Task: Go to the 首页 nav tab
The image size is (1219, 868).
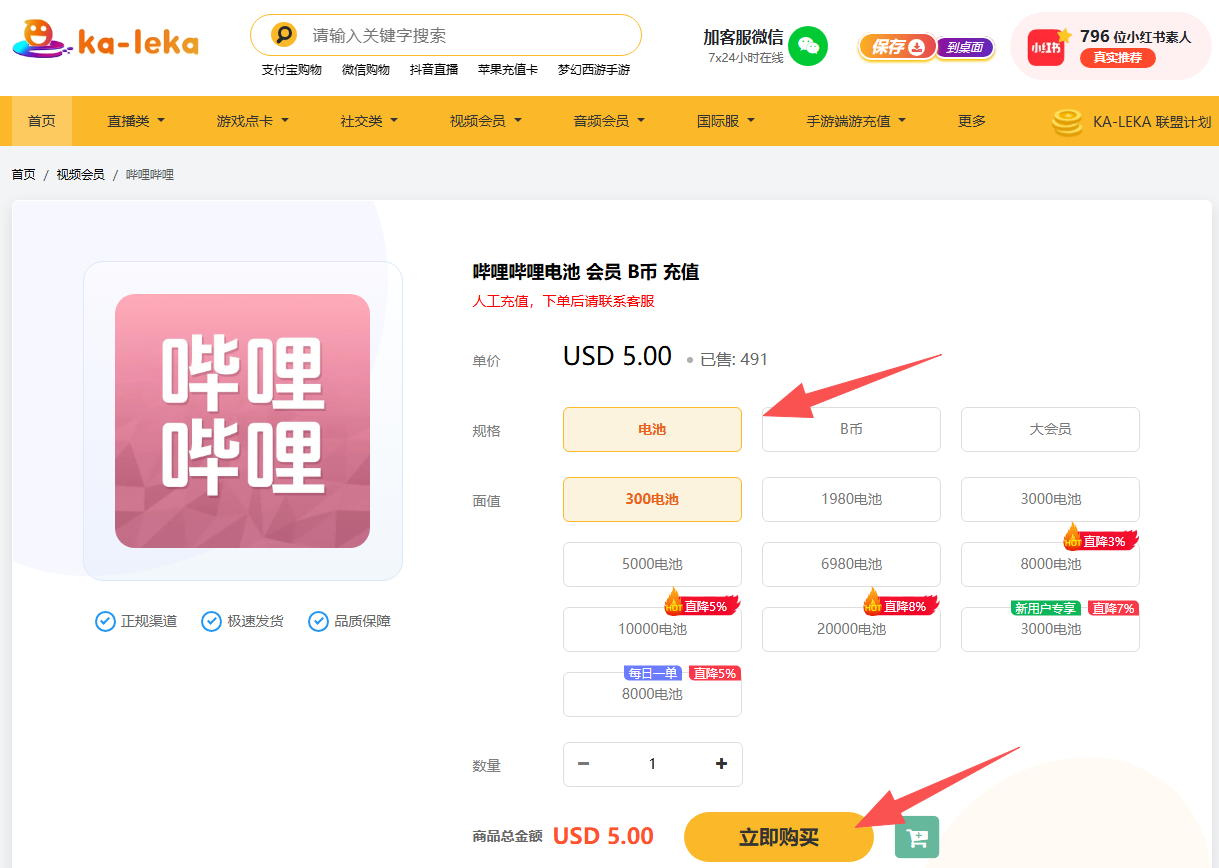Action: coord(42,121)
